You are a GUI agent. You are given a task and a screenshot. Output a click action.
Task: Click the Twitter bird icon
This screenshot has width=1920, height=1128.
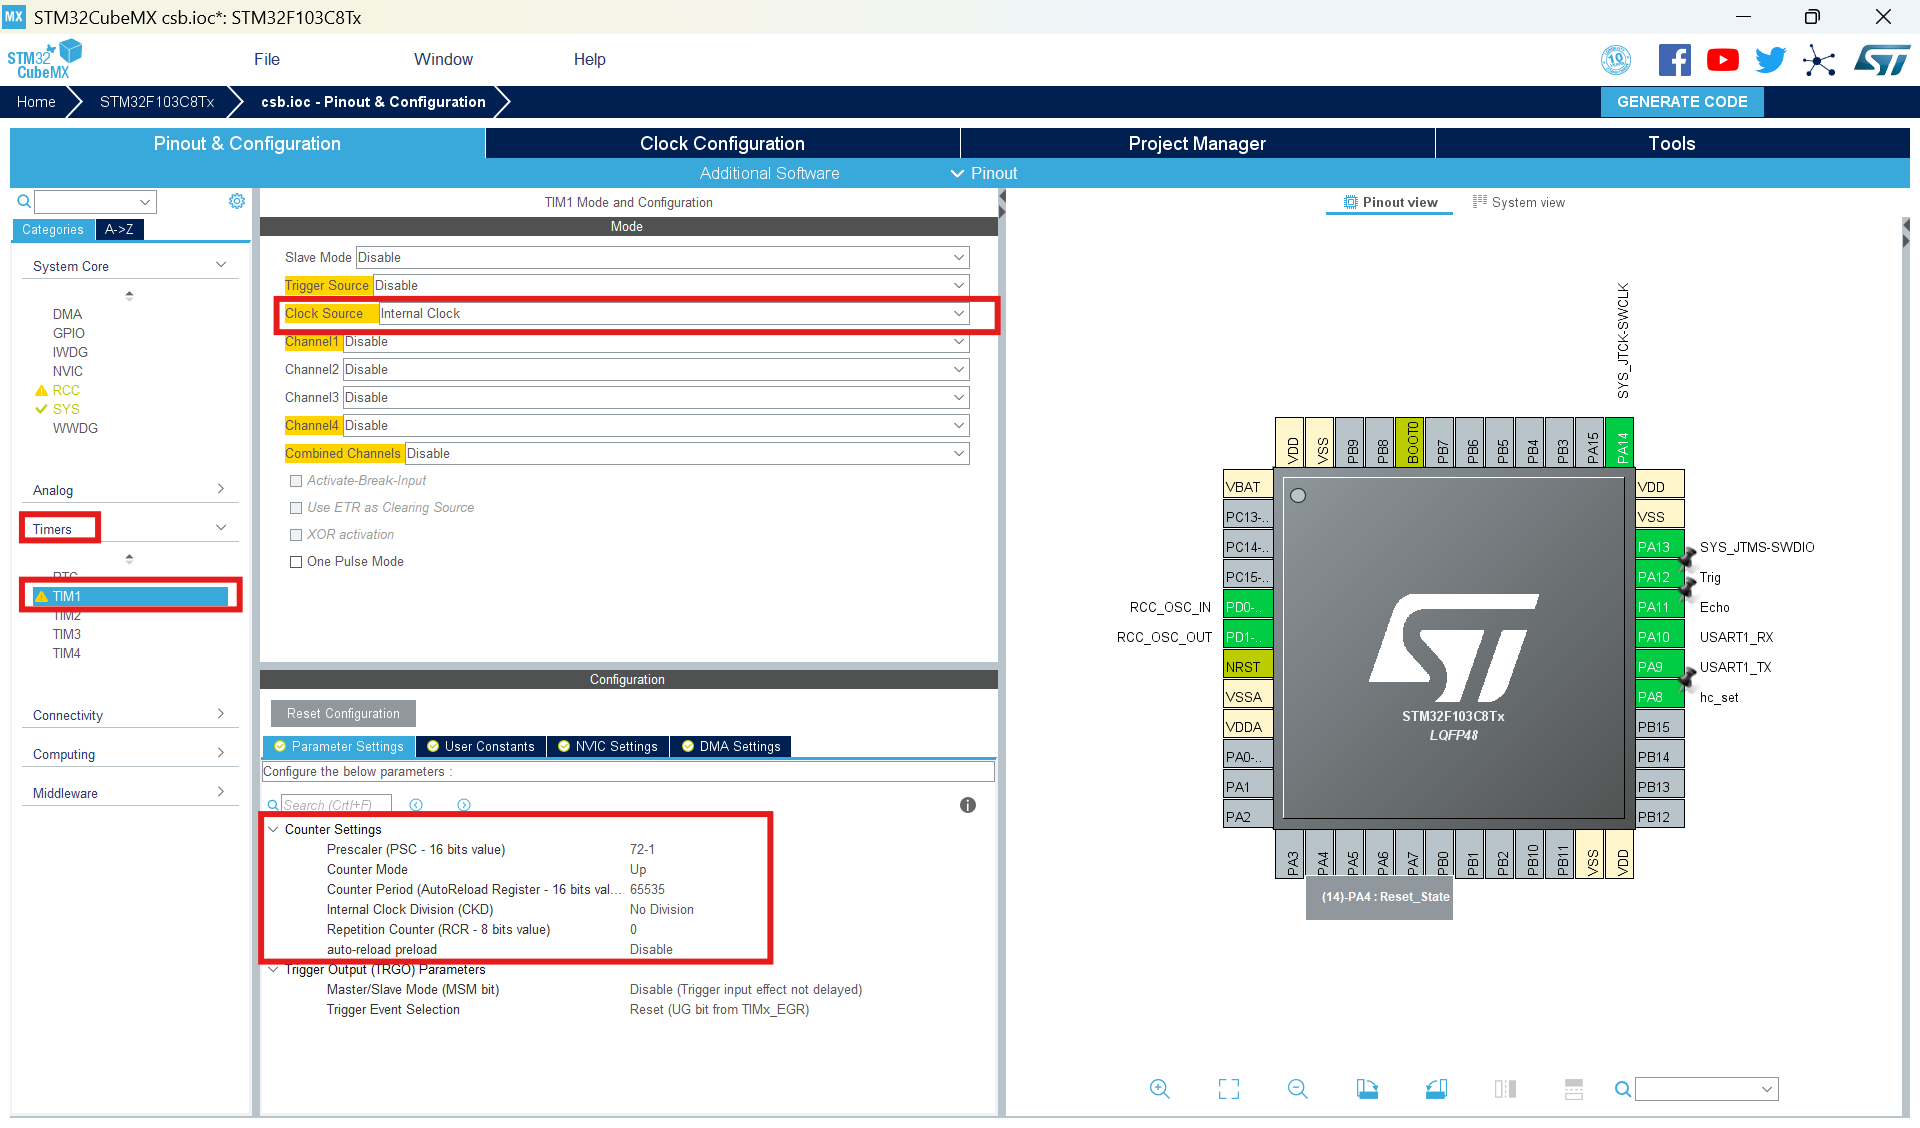pyautogui.click(x=1770, y=60)
